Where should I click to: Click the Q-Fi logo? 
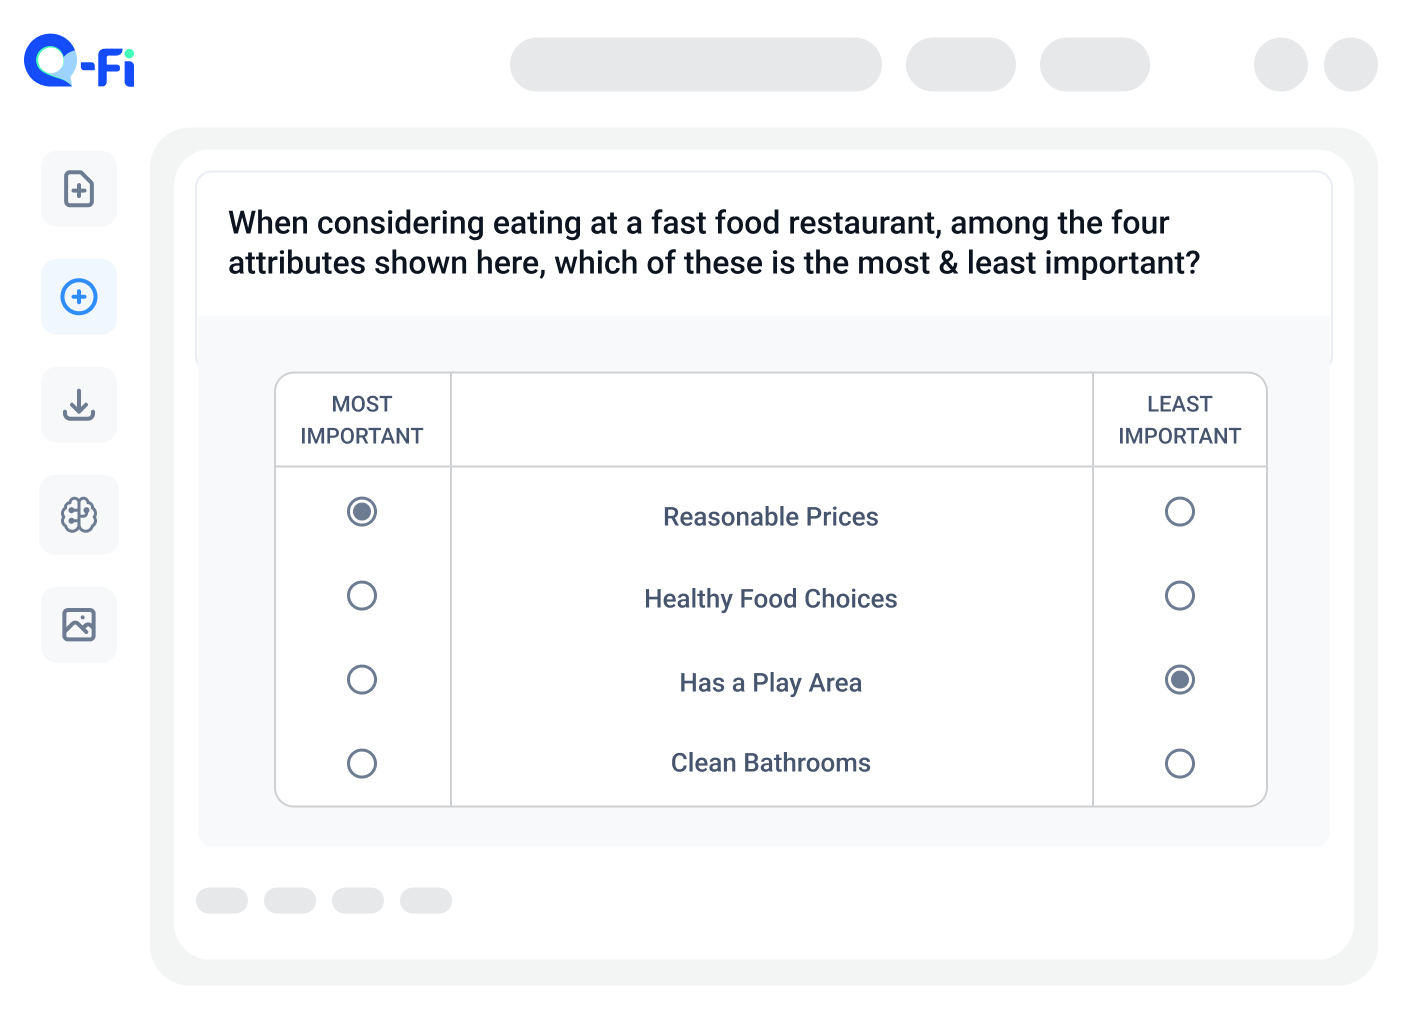coord(79,62)
